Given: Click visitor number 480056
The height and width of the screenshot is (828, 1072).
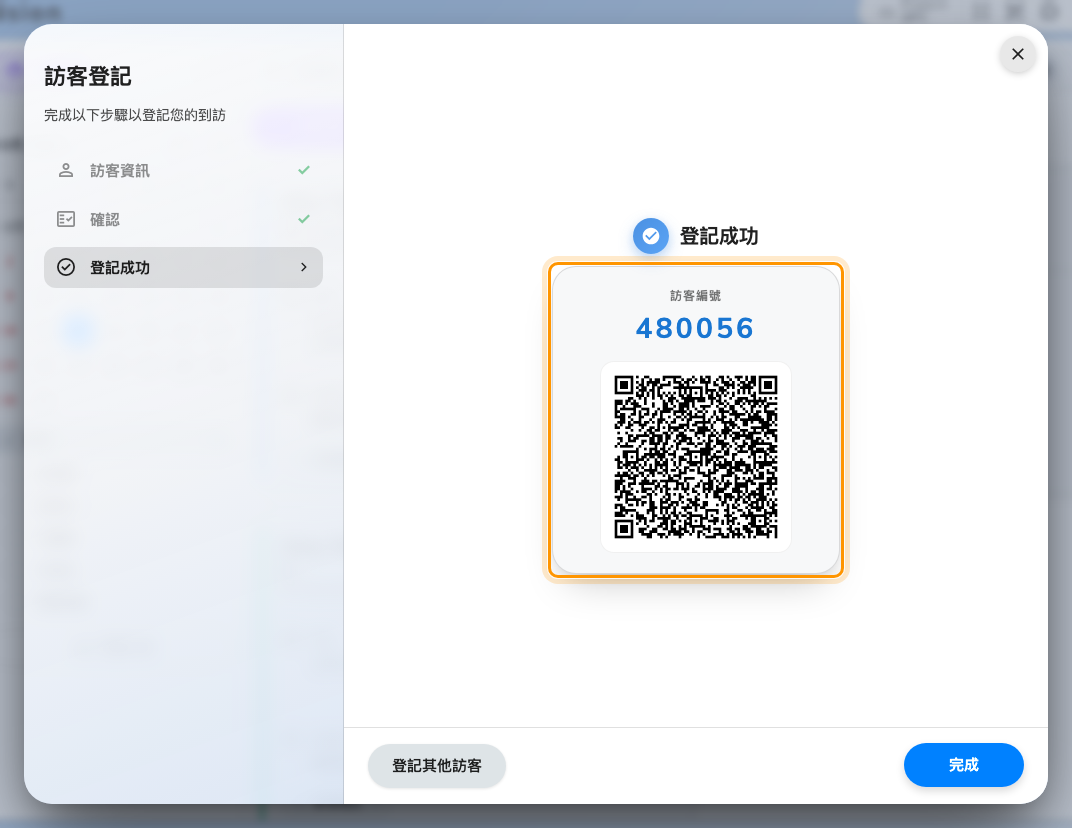Looking at the screenshot, I should pyautogui.click(x=695, y=328).
